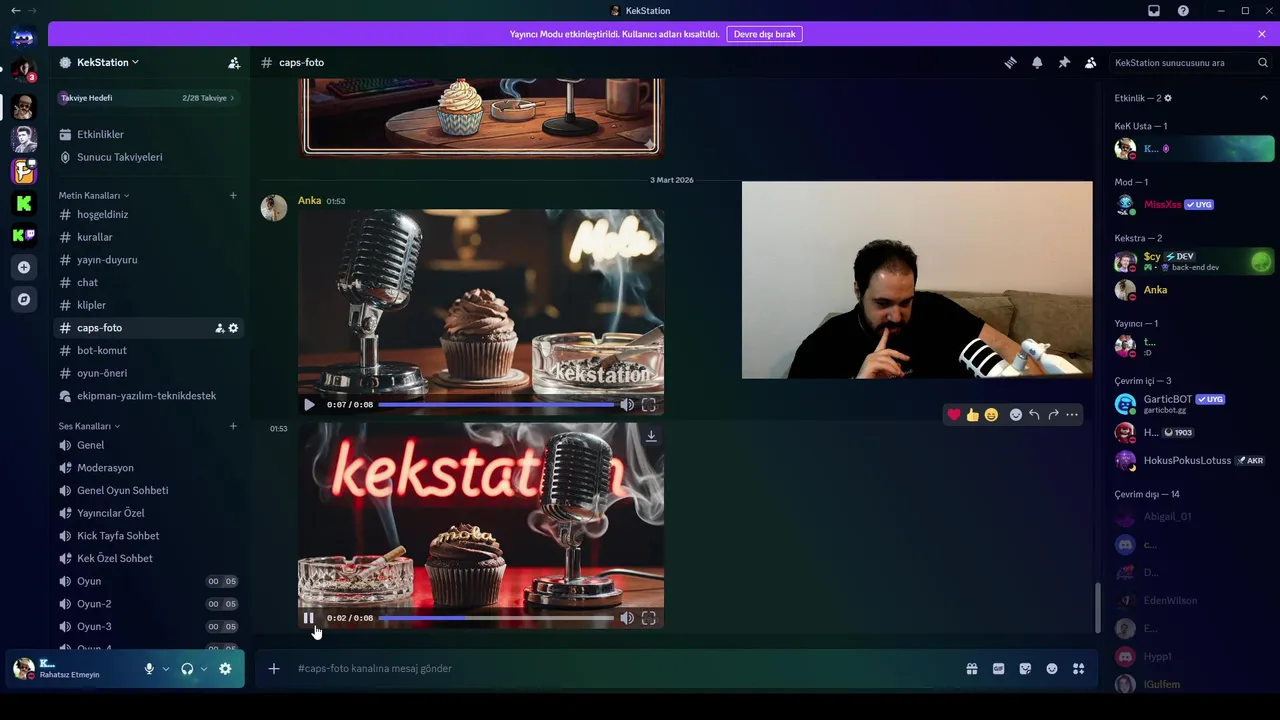
Task: Toggle fullscreen on the first video
Action: coord(649,405)
